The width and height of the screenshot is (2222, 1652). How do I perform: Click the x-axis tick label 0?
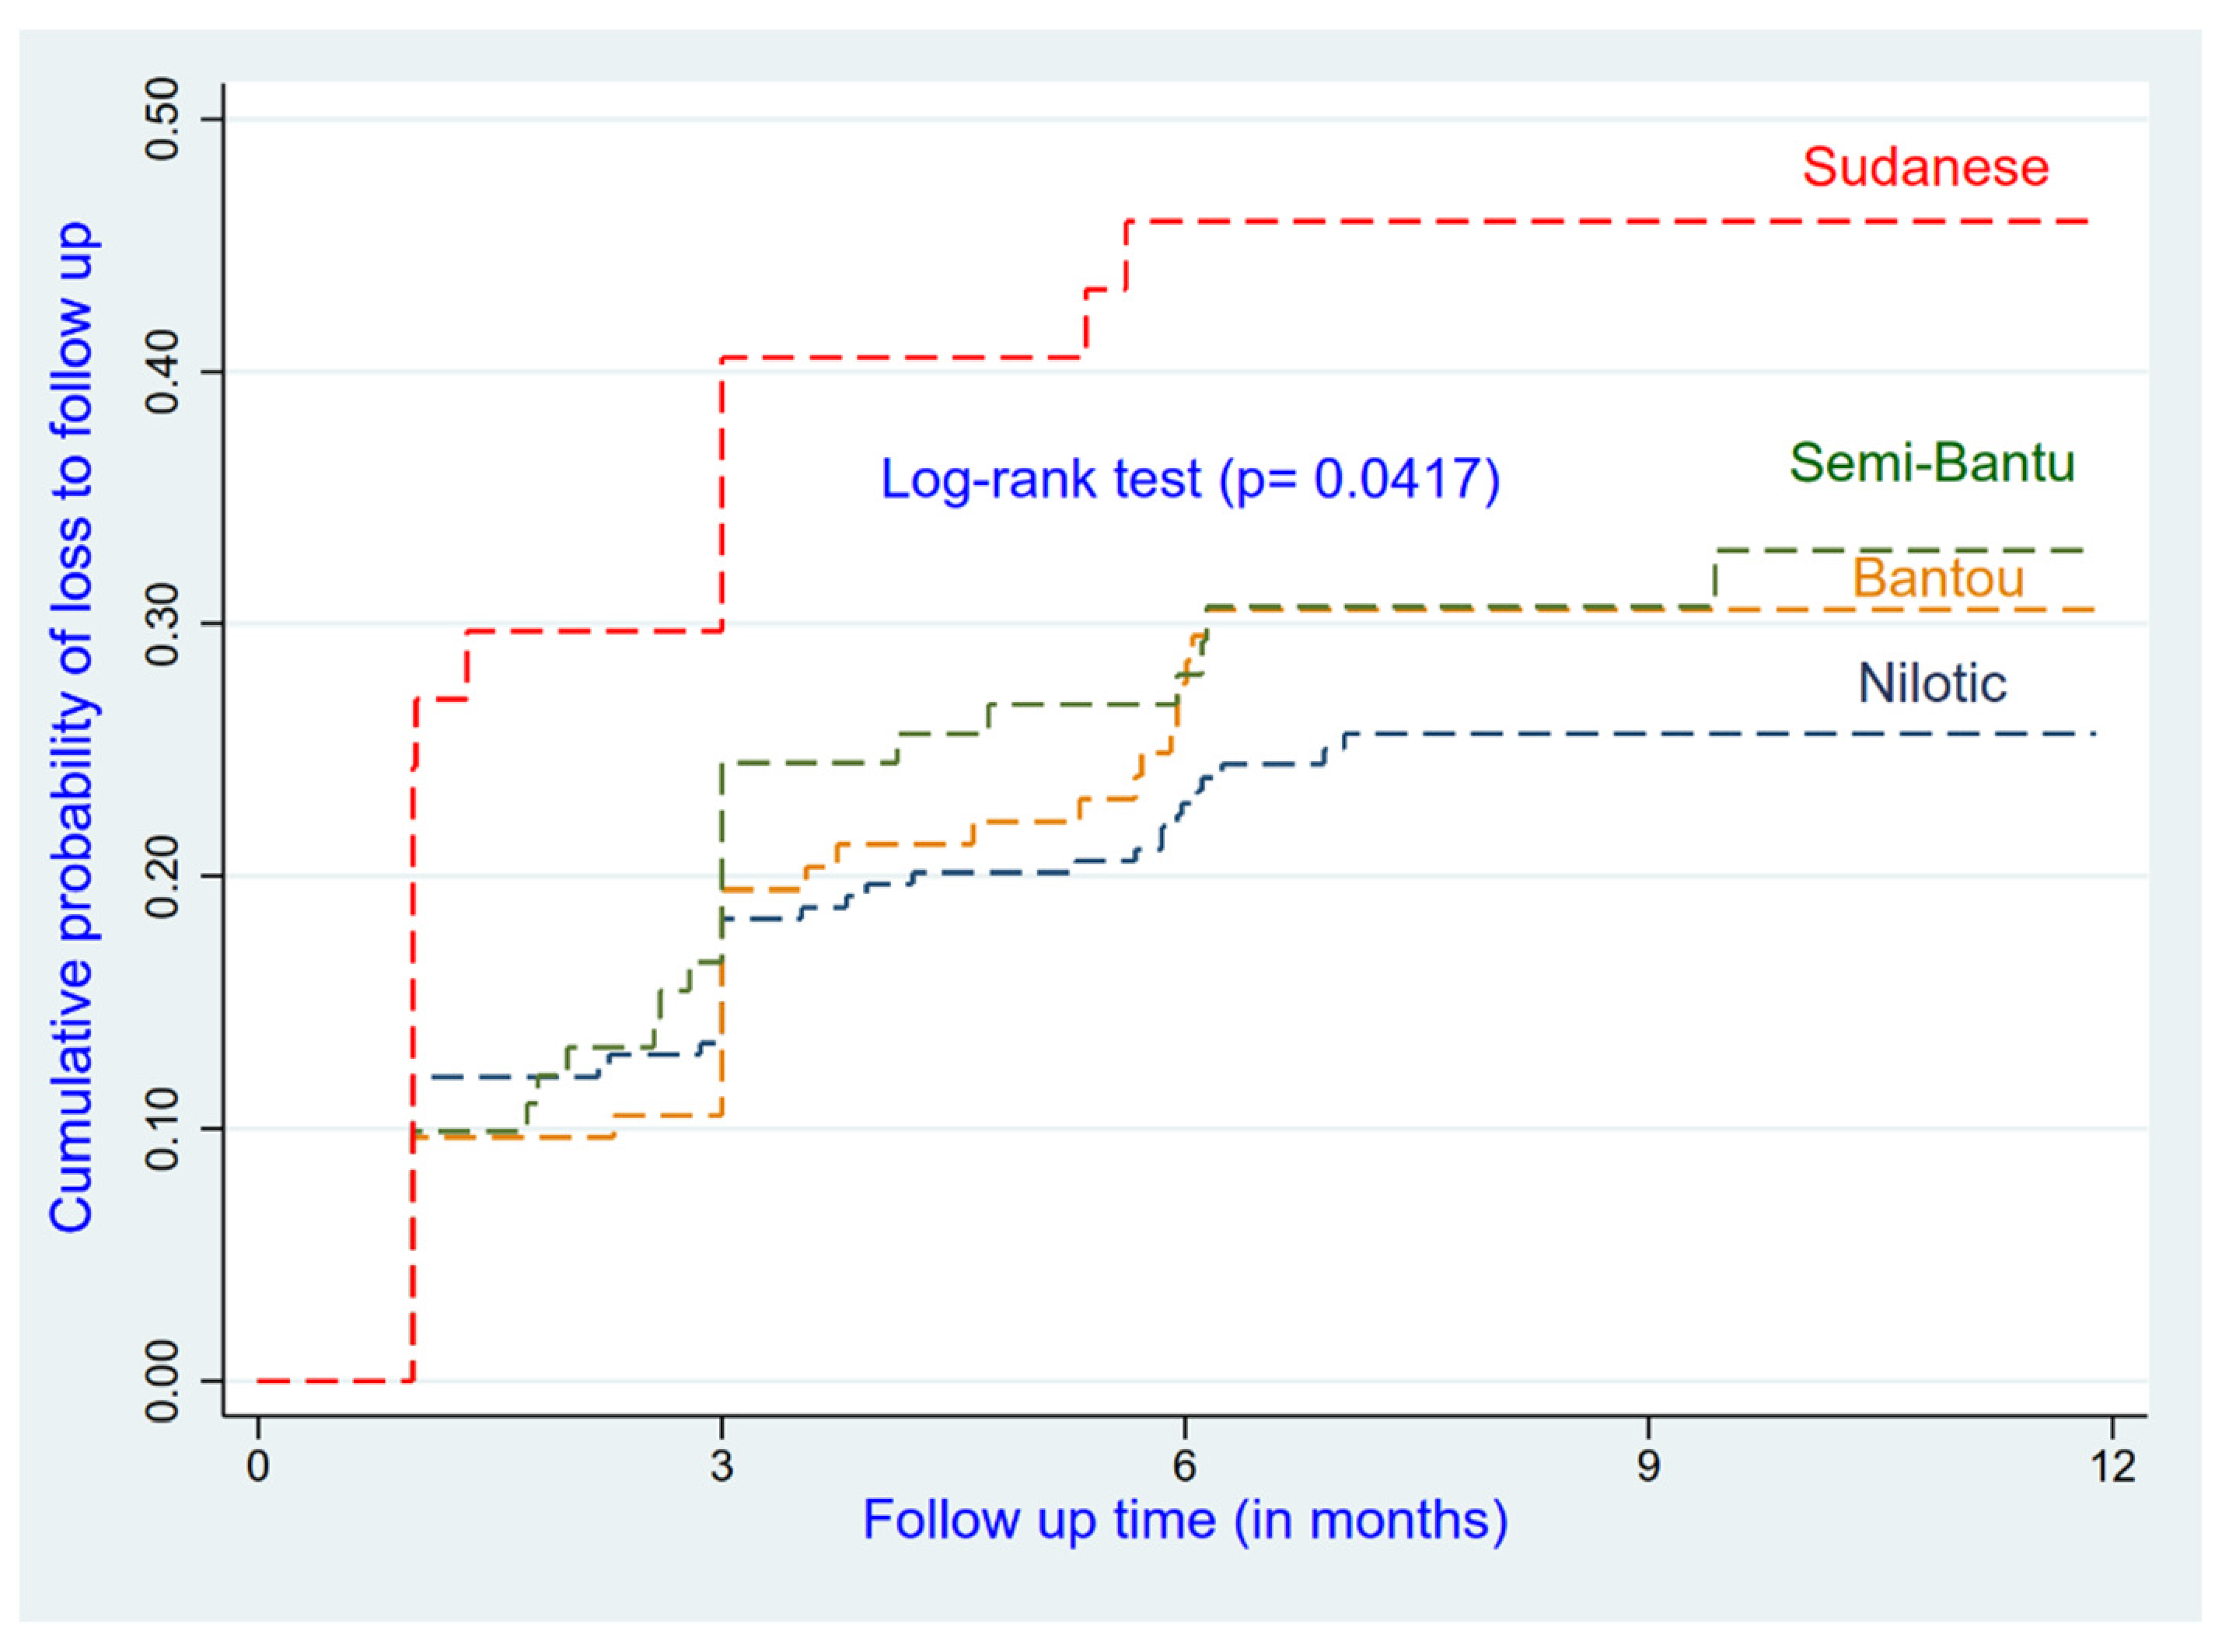point(258,1466)
